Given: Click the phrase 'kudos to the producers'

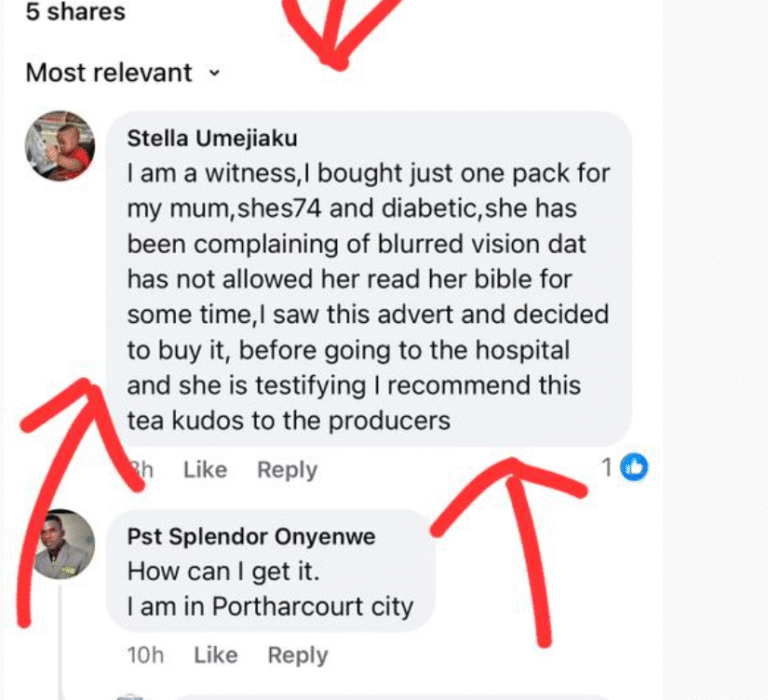Looking at the screenshot, I should tap(320, 421).
